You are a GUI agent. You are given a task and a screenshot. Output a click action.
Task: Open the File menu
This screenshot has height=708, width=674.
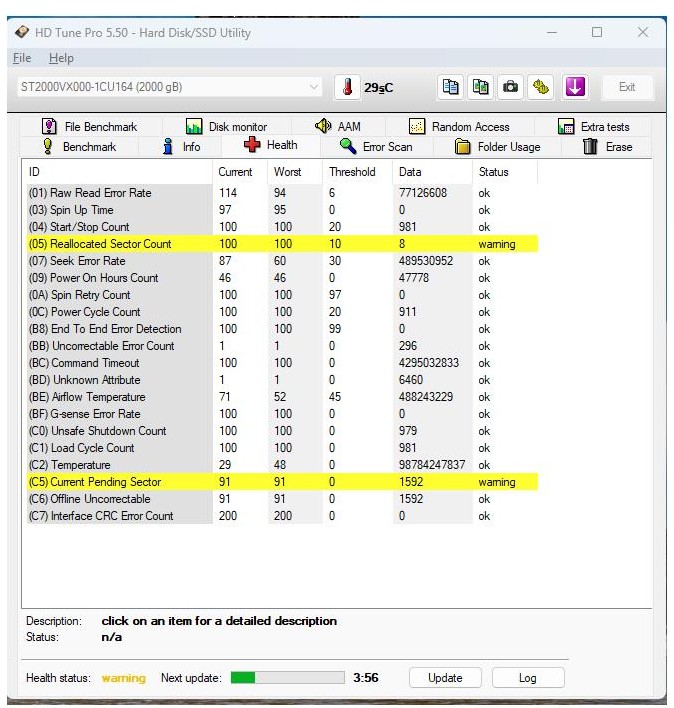(22, 58)
